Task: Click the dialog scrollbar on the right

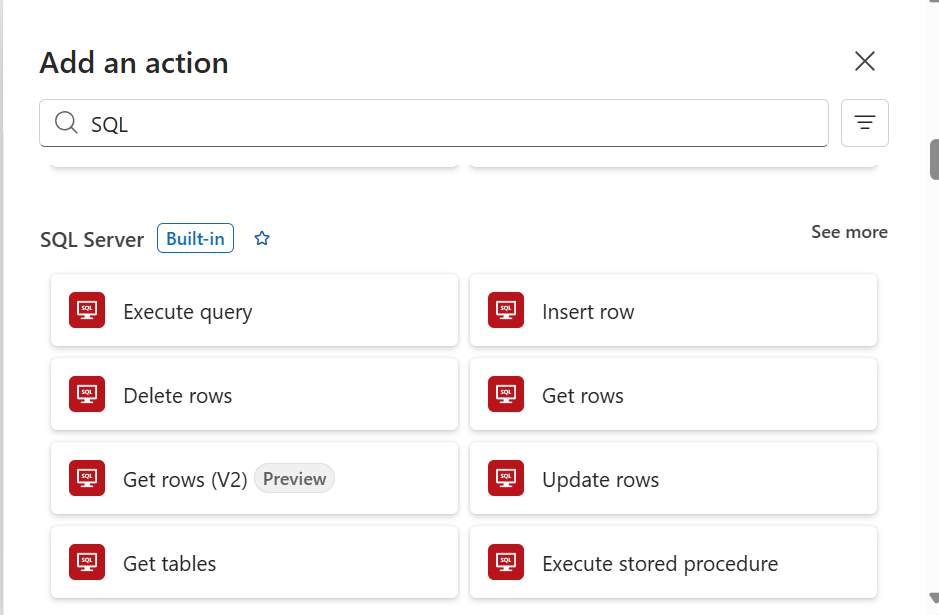Action: (x=933, y=160)
